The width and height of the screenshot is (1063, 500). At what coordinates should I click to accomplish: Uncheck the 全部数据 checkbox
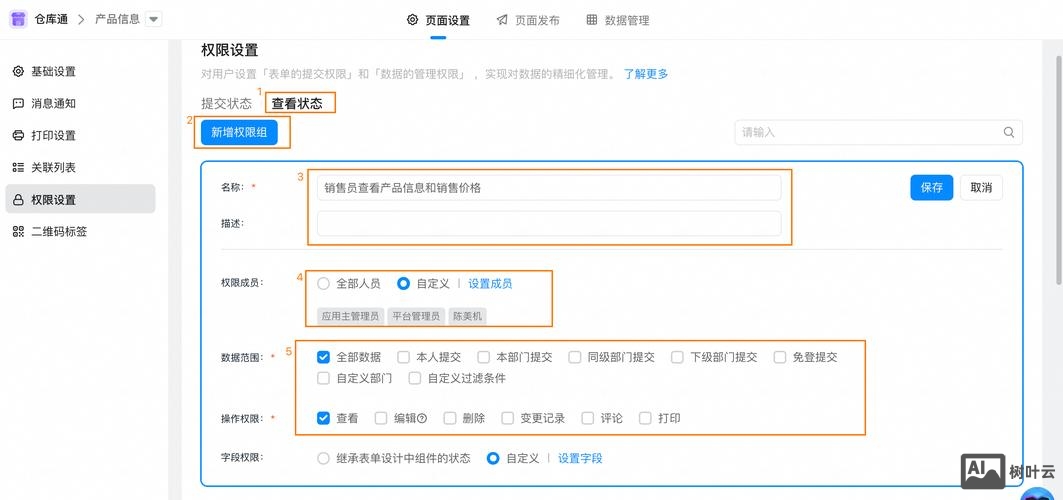tap(323, 357)
